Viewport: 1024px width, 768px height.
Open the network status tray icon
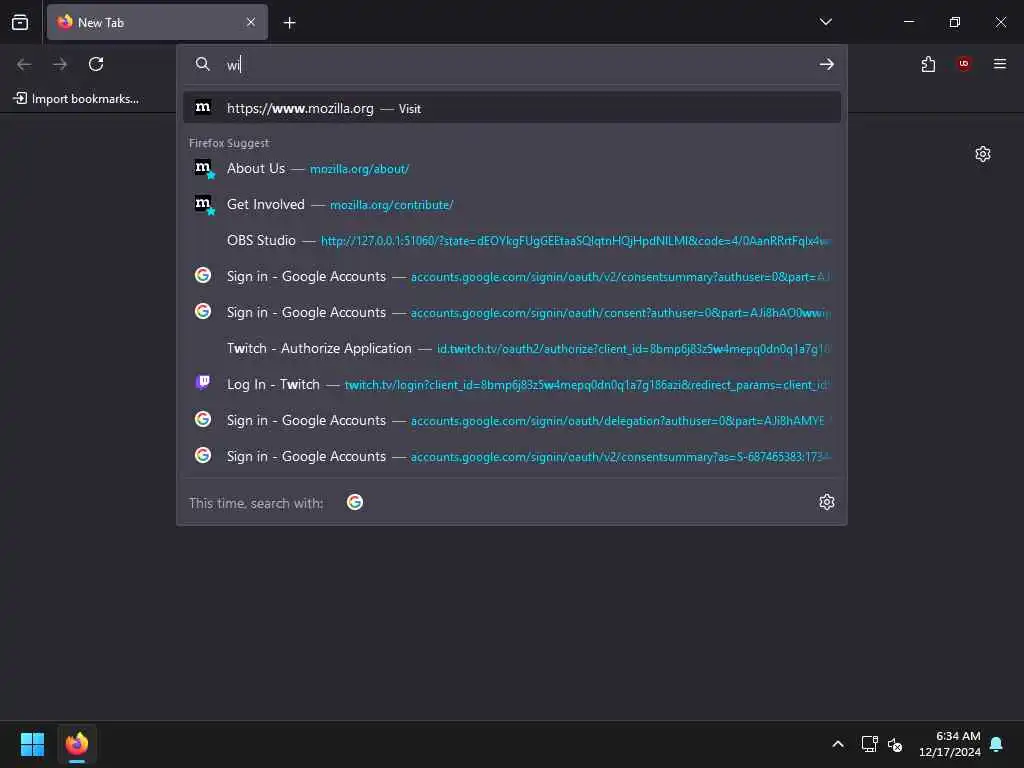[x=869, y=744]
